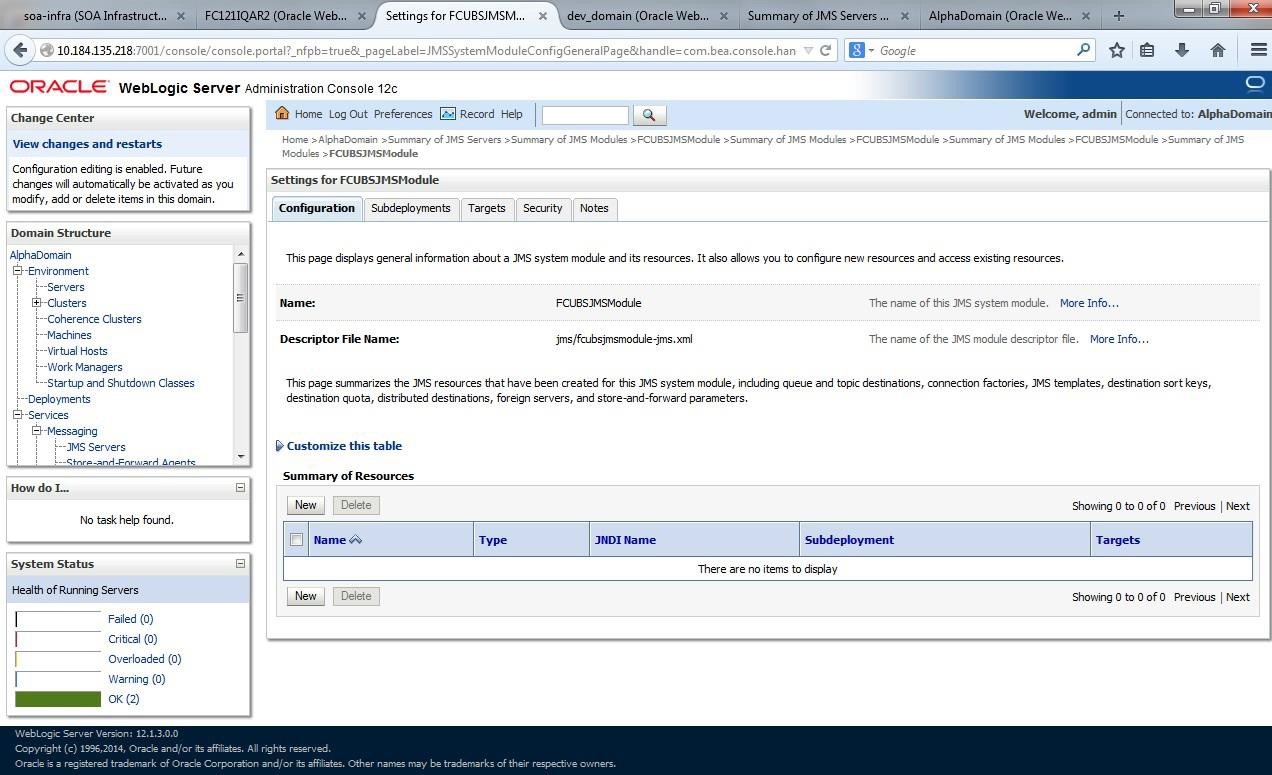The height and width of the screenshot is (775, 1272).
Task: Click the console search input field
Action: pos(585,115)
